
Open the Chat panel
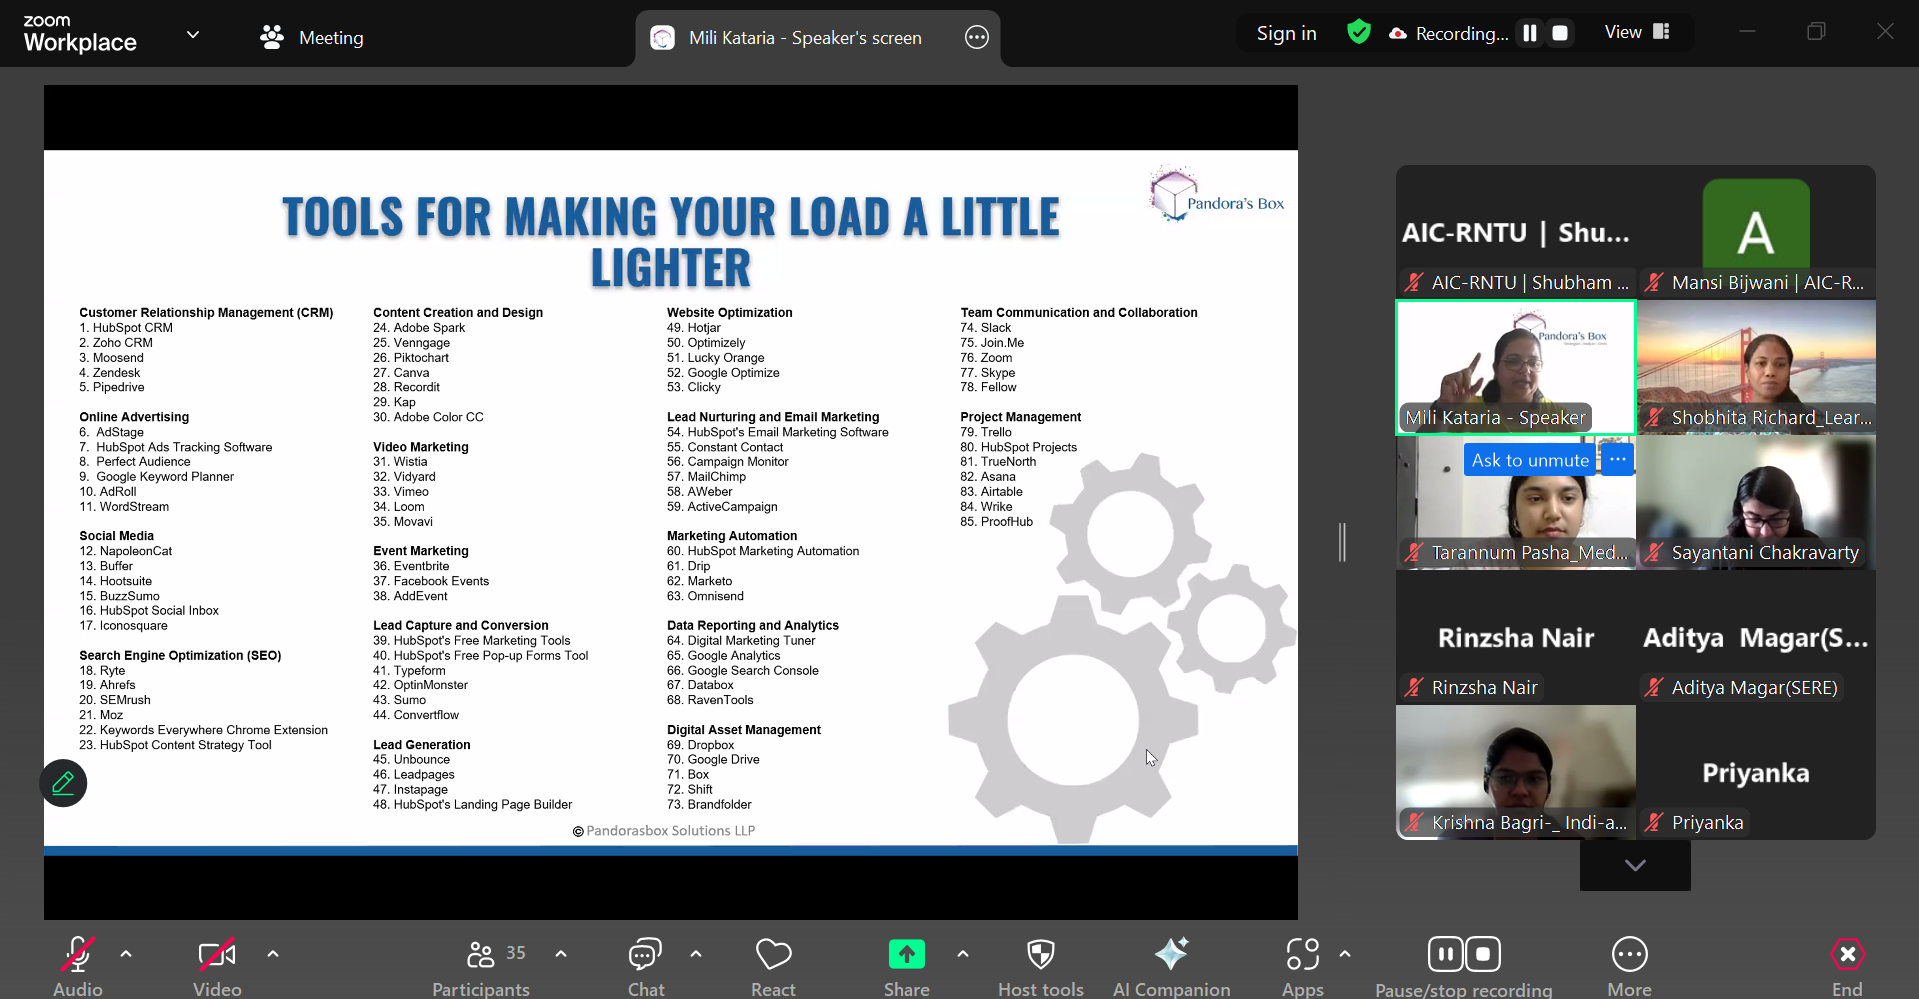[645, 957]
